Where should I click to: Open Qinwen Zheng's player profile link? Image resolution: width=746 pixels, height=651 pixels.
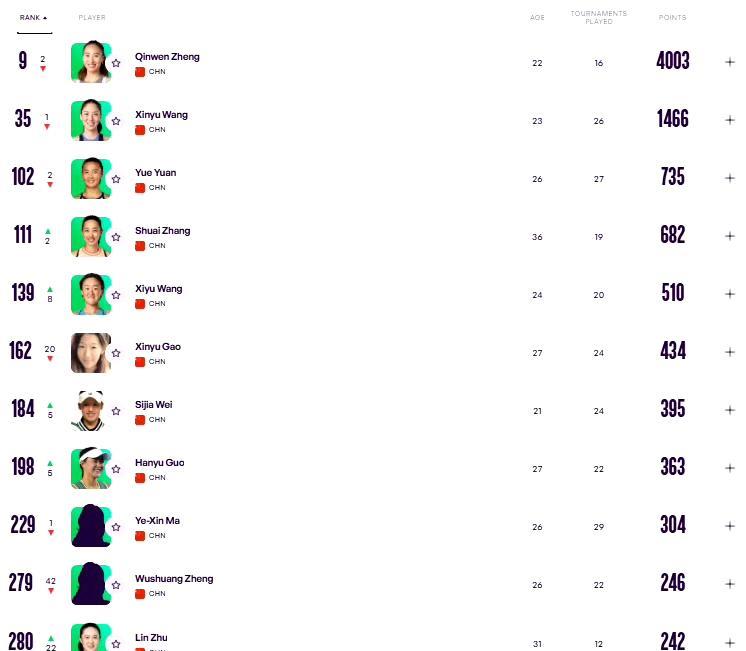[167, 57]
